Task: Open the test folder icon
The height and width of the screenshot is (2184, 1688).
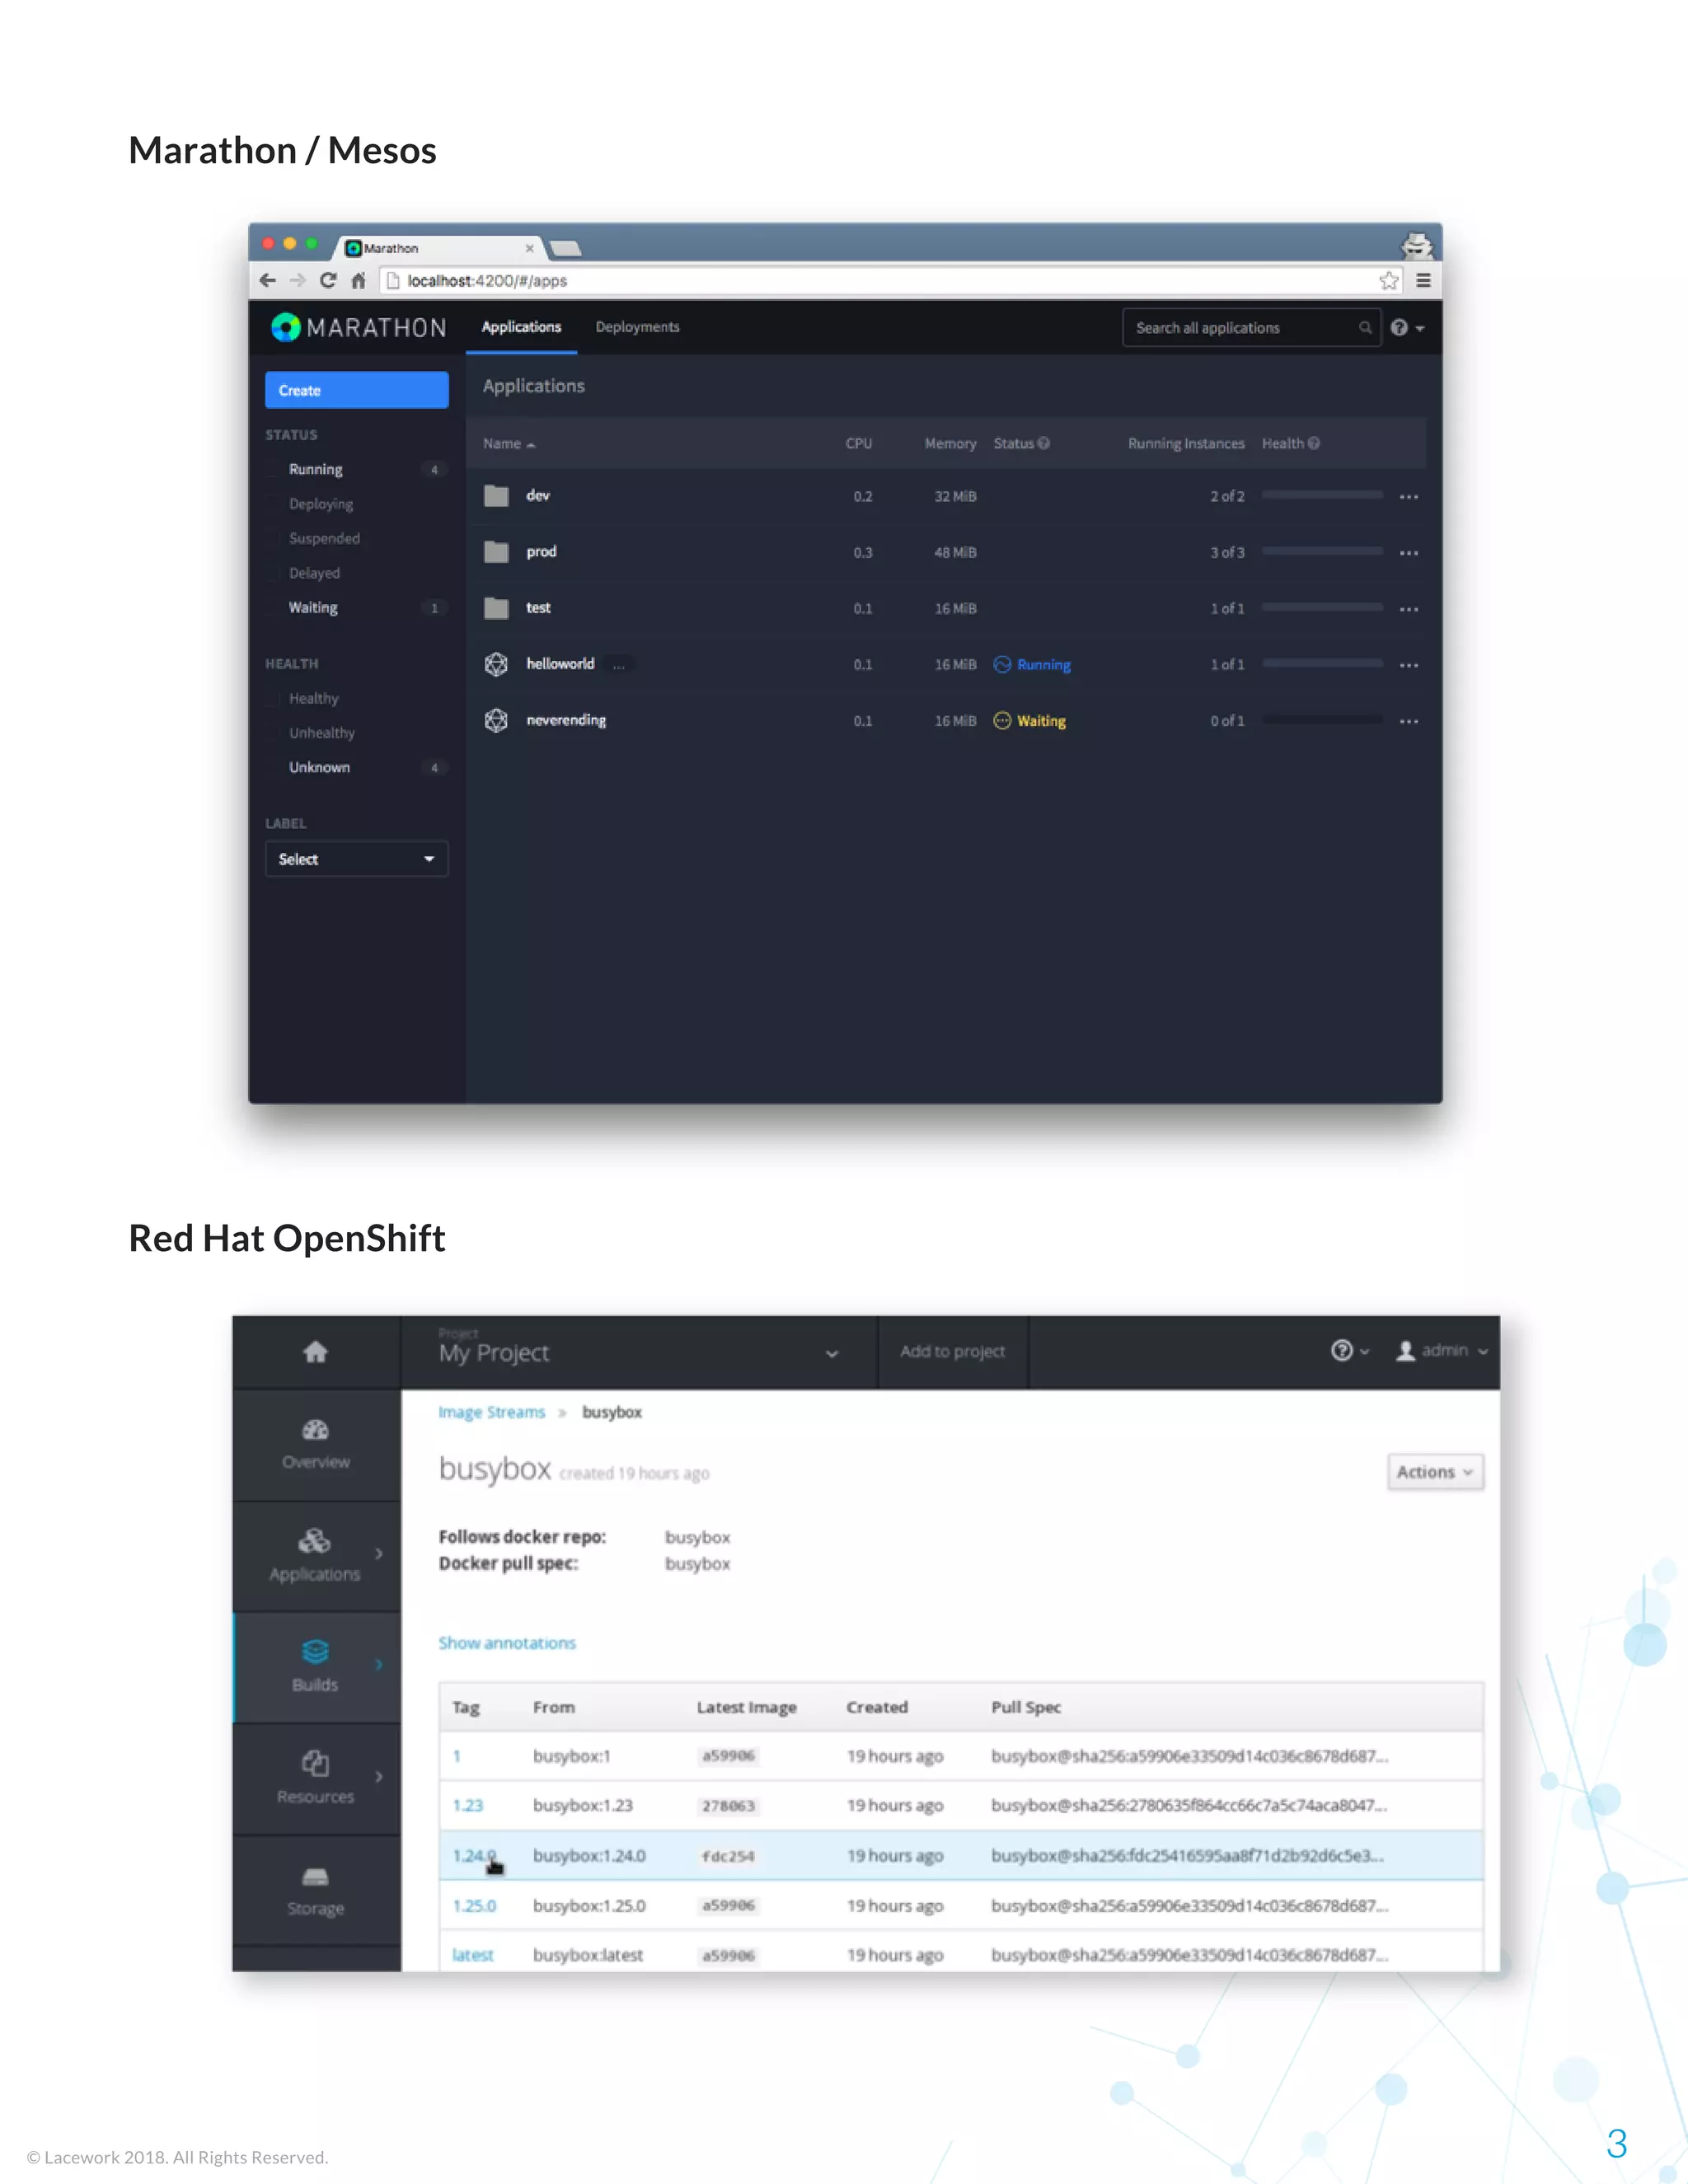Action: [497, 608]
